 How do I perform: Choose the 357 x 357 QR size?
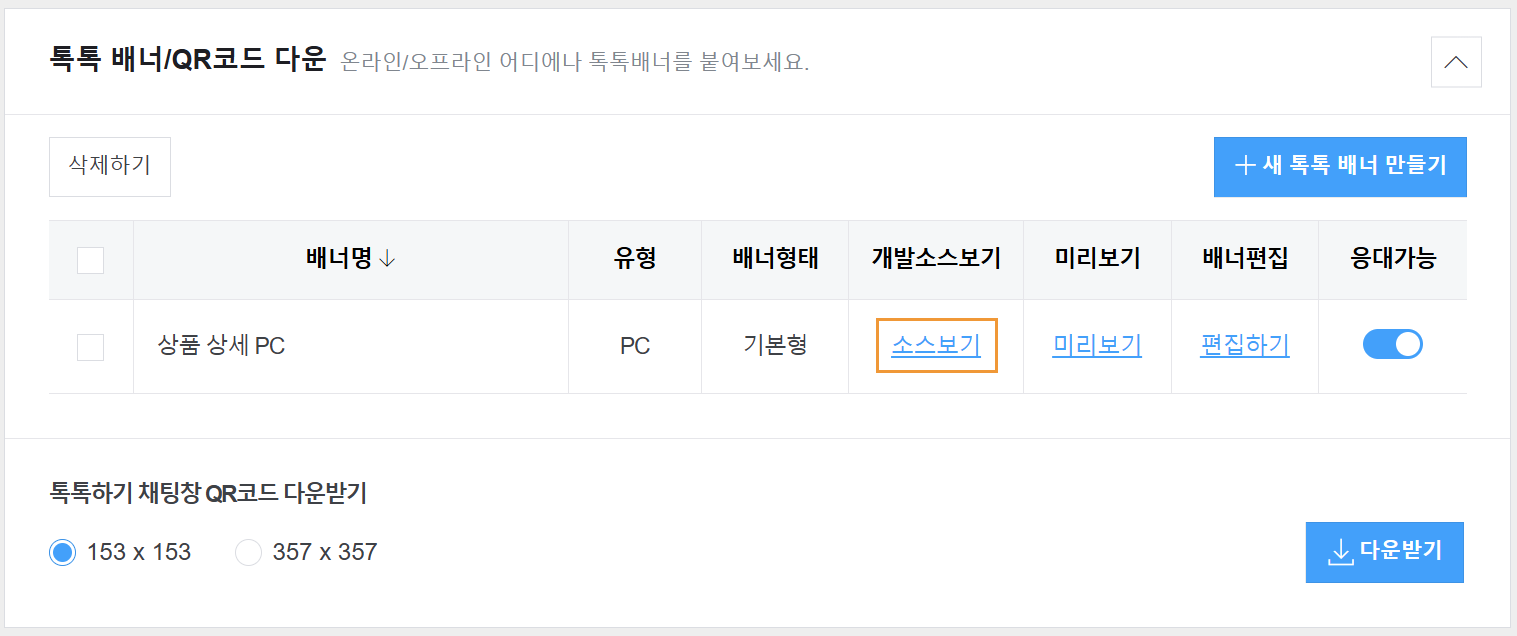coord(248,552)
